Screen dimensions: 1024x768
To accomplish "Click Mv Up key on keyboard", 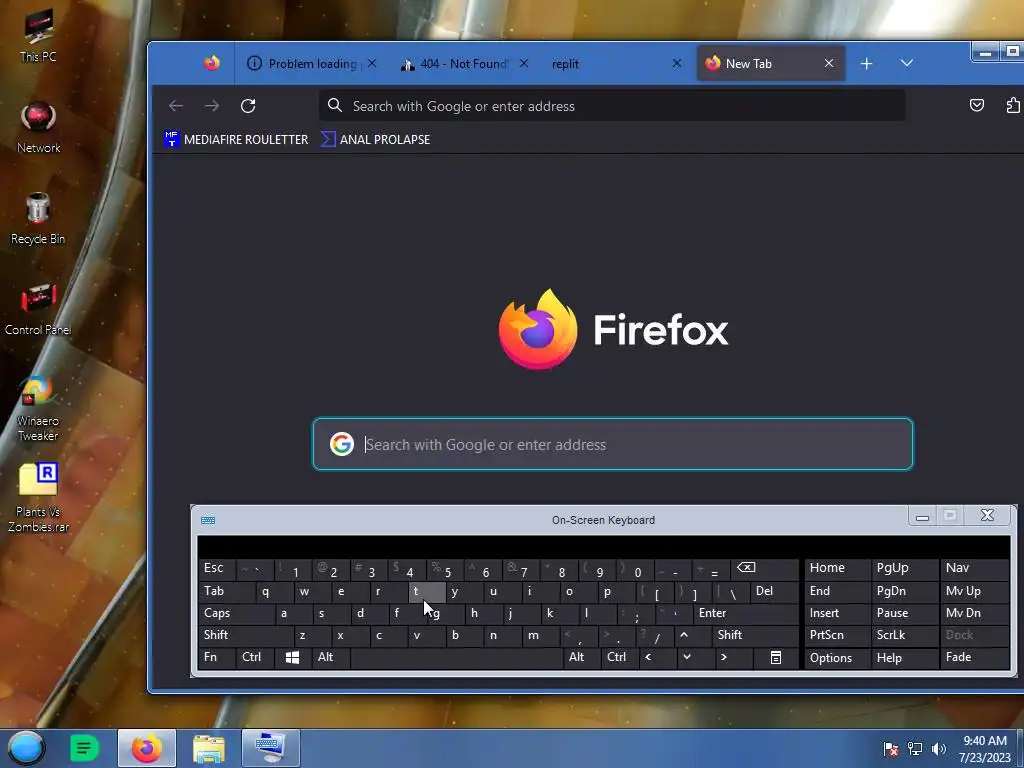I will 974,591.
